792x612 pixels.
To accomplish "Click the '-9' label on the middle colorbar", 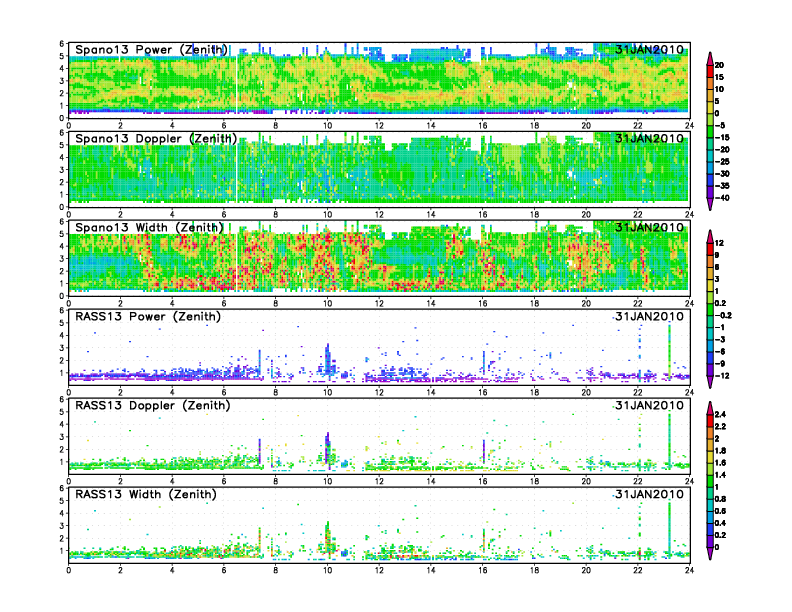I will click(721, 364).
